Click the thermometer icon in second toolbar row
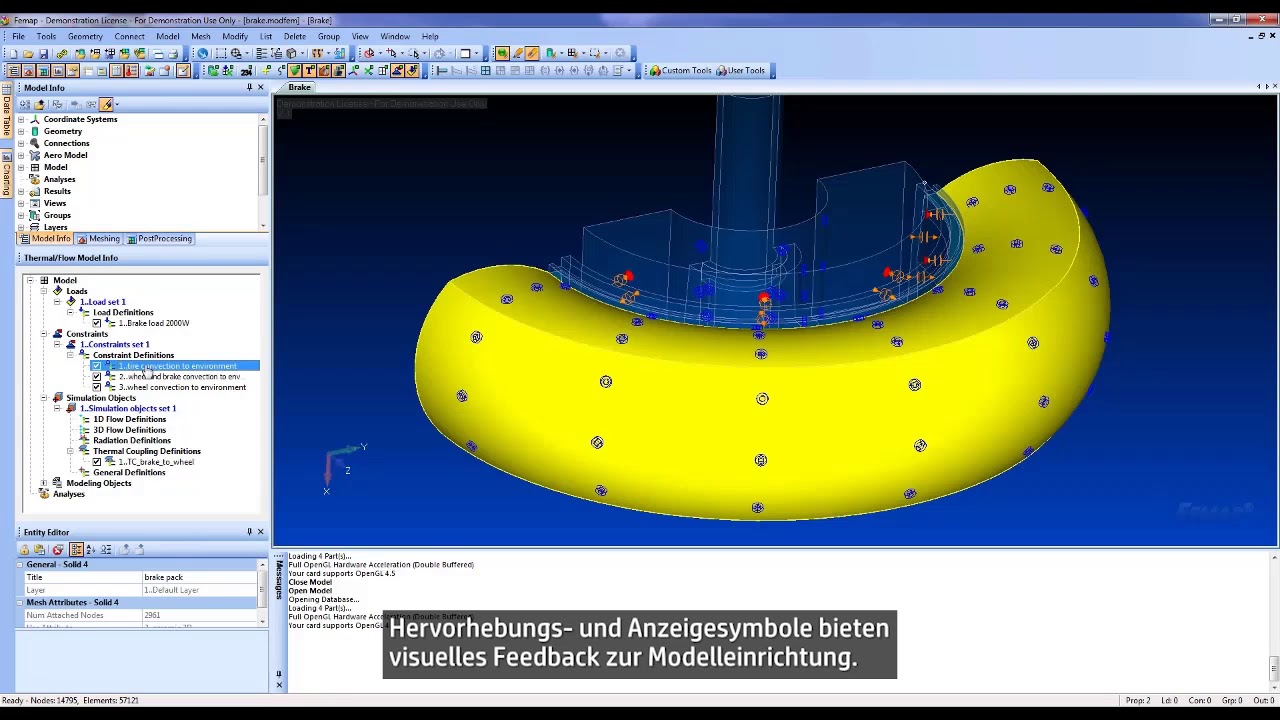This screenshot has height=720, width=1280. coord(131,71)
